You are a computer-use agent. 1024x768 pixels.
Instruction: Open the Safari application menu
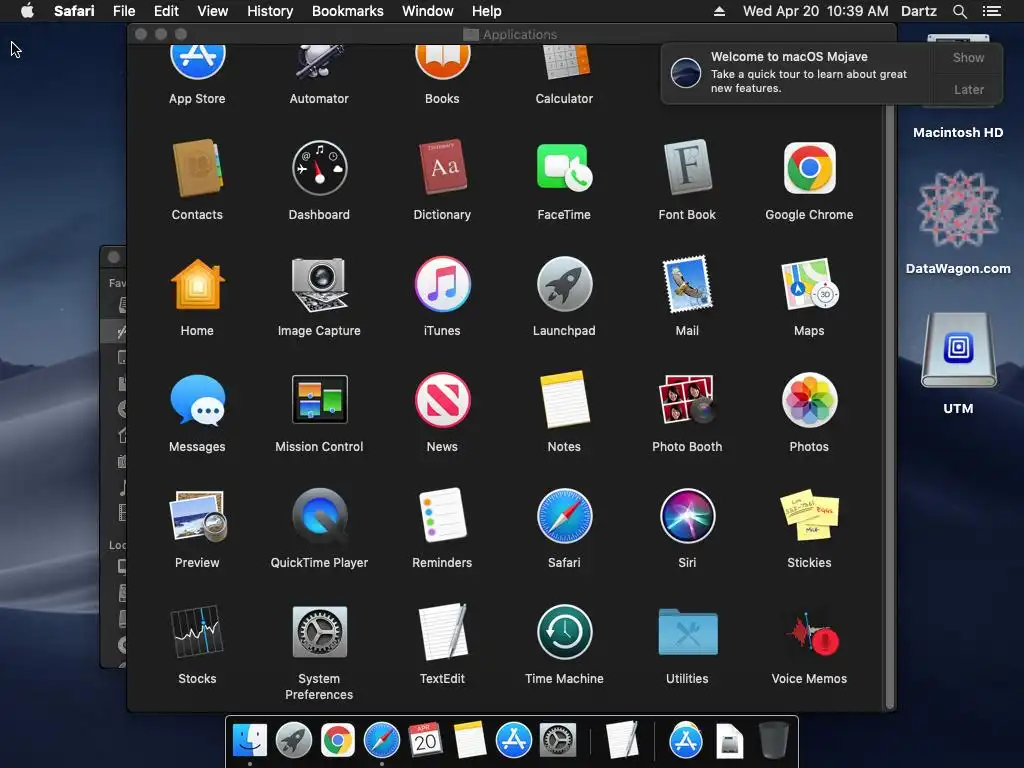coord(74,11)
